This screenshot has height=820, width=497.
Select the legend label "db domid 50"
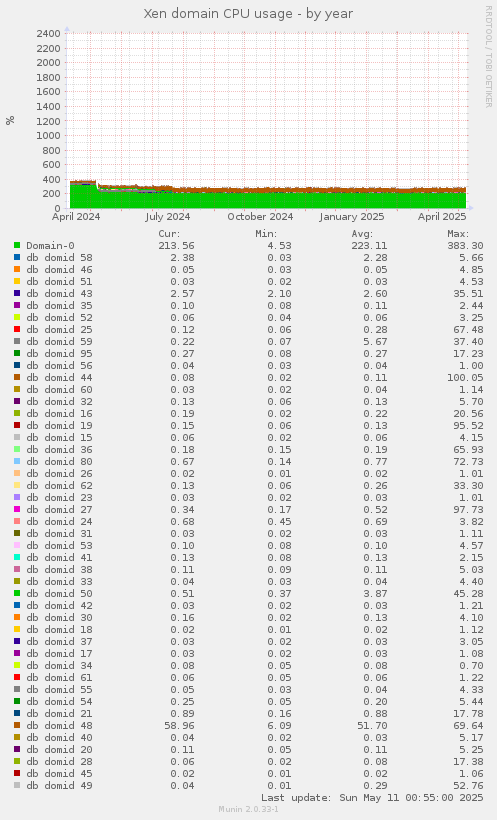click(x=59, y=594)
